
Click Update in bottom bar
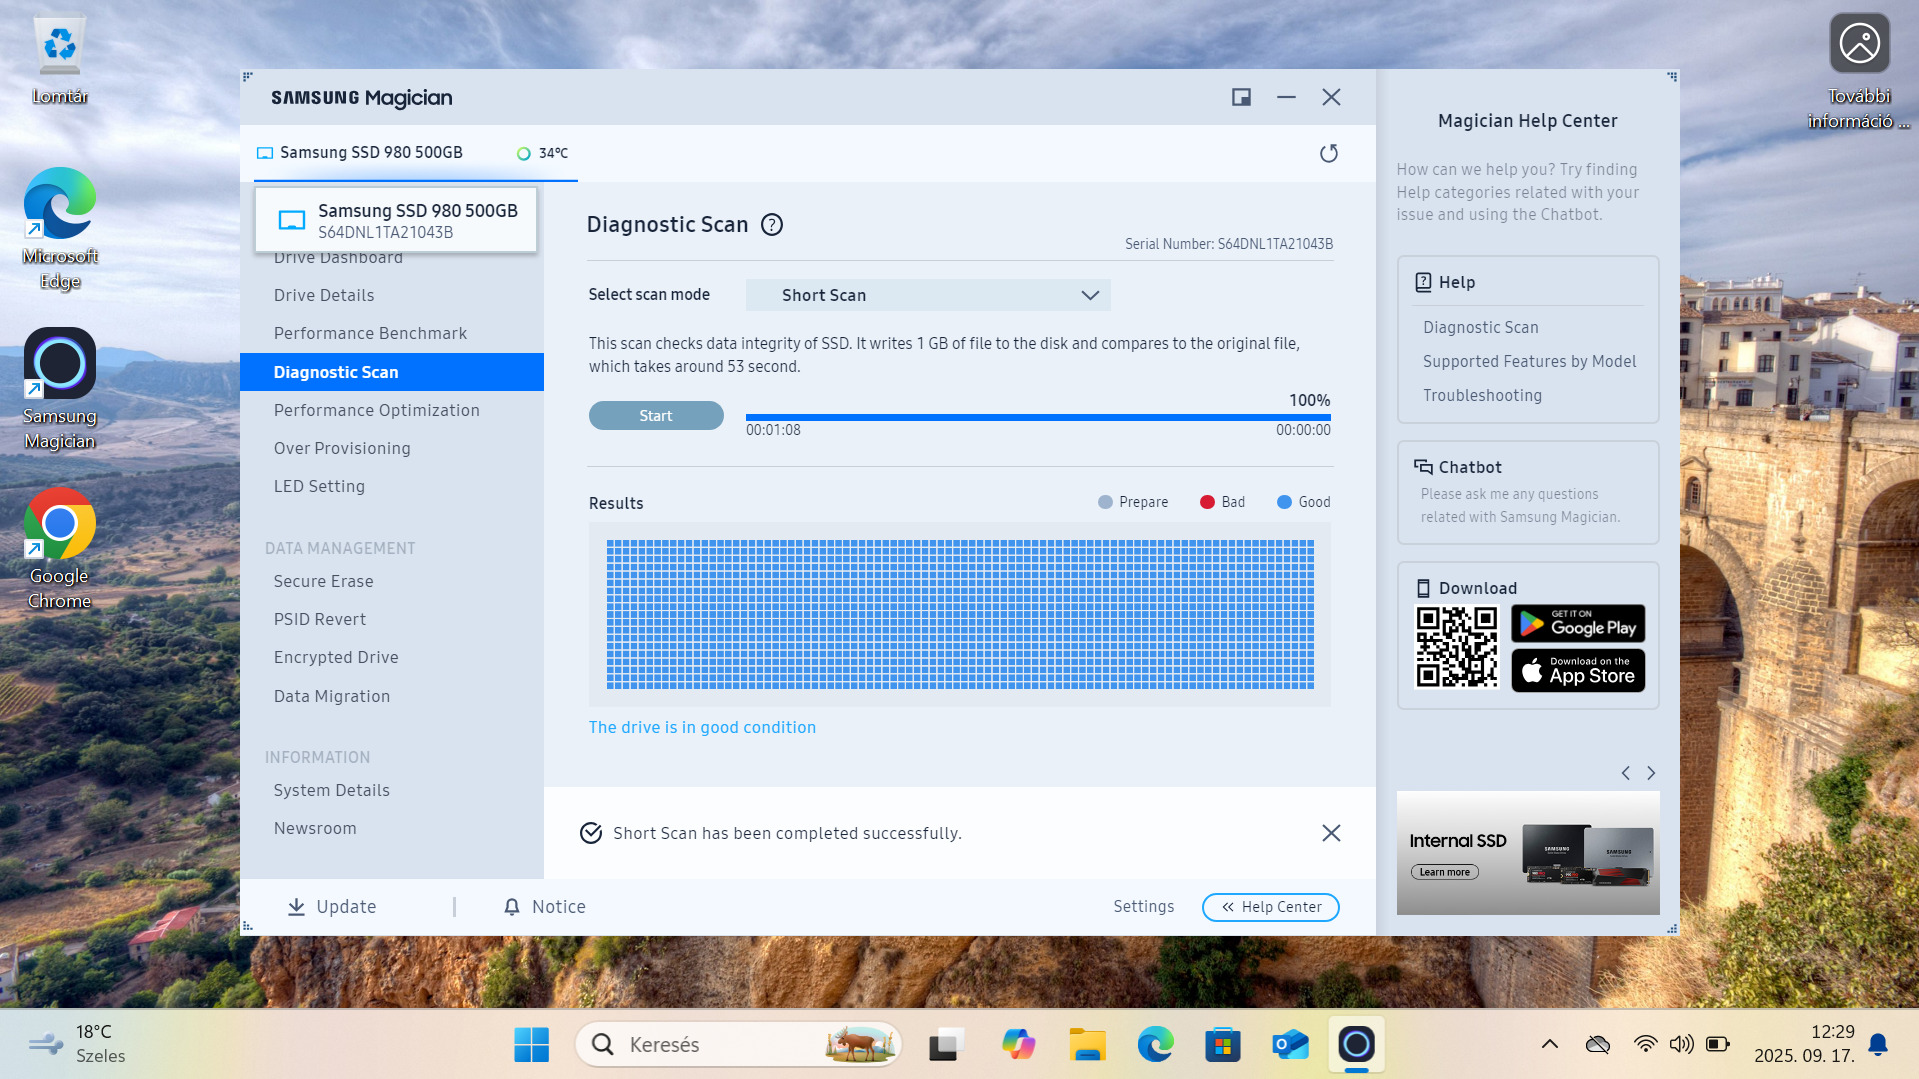332,907
